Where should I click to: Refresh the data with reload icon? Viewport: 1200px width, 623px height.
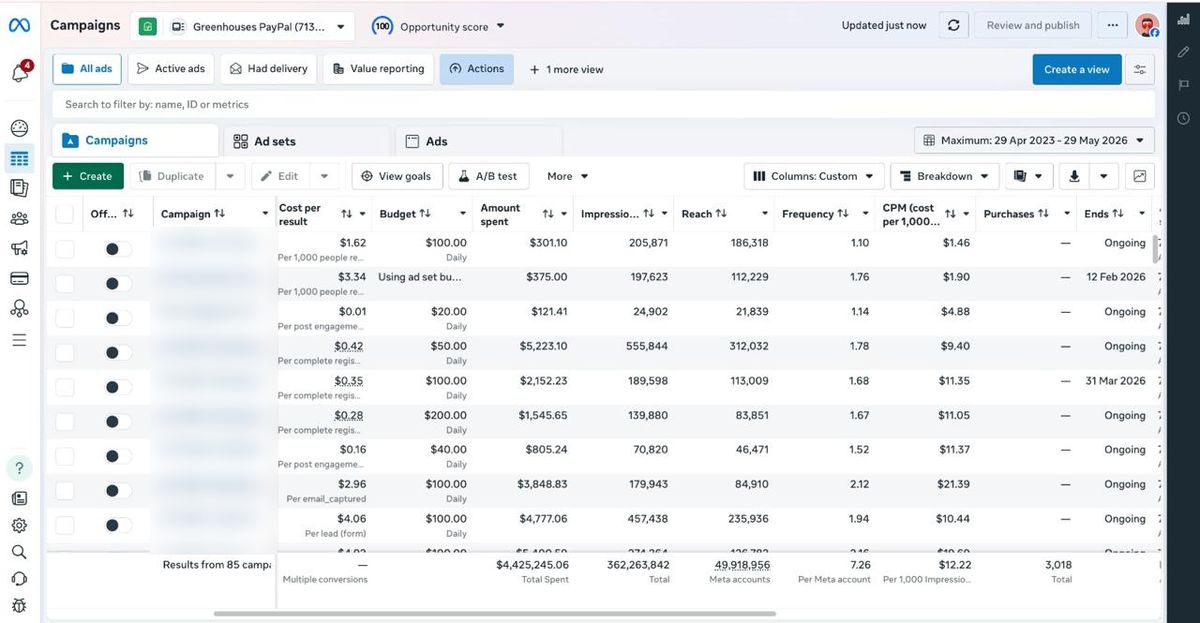(x=953, y=26)
